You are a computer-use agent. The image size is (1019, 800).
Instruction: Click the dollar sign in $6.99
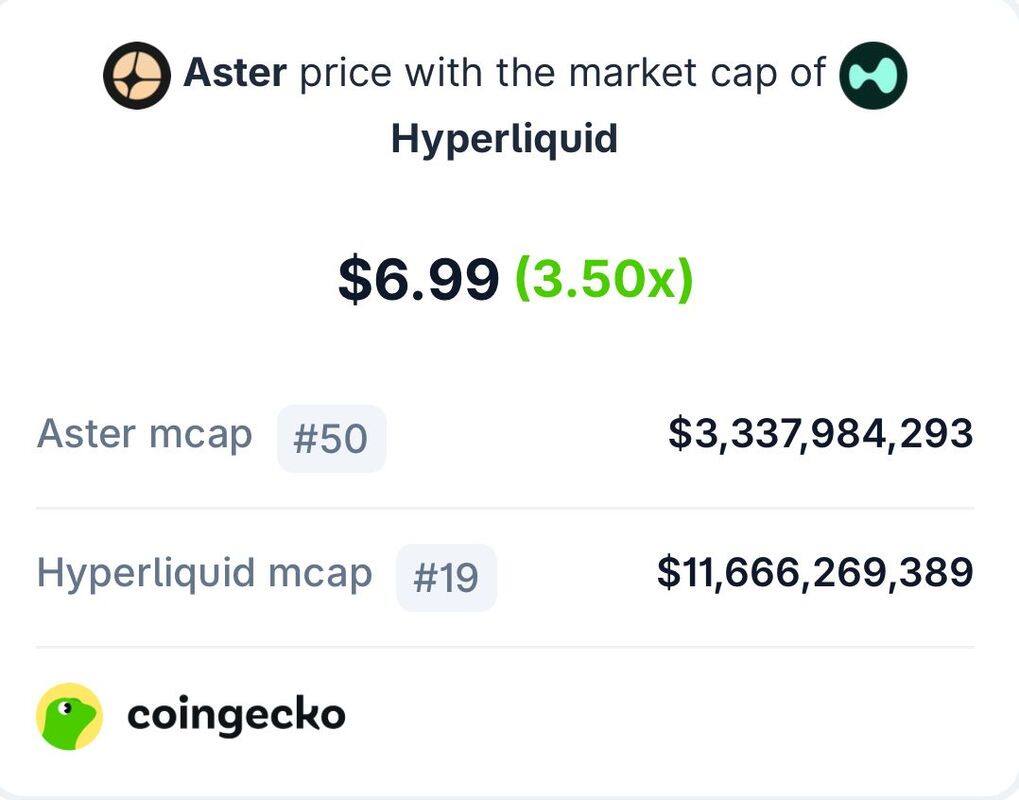pos(354,279)
